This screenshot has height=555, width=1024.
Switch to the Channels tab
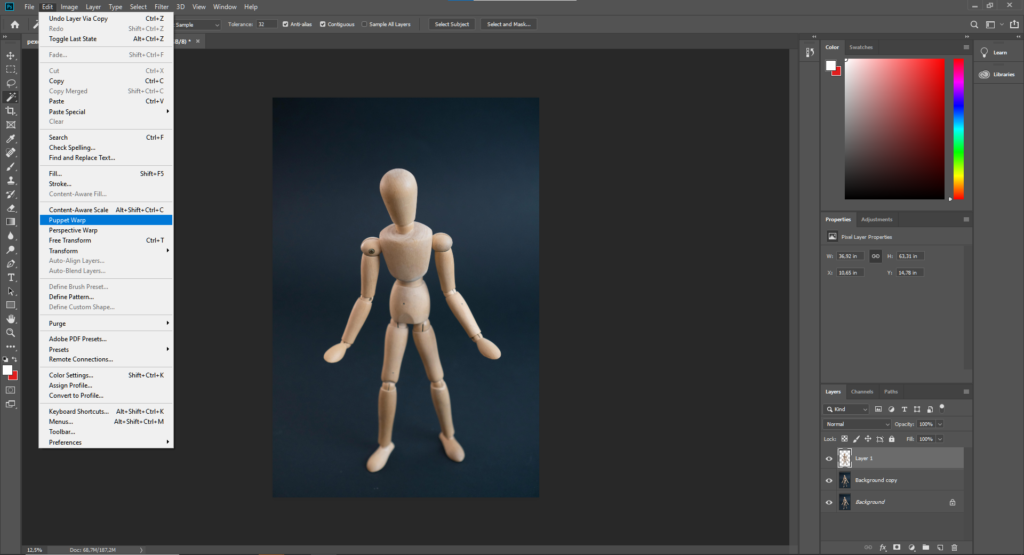[861, 392]
